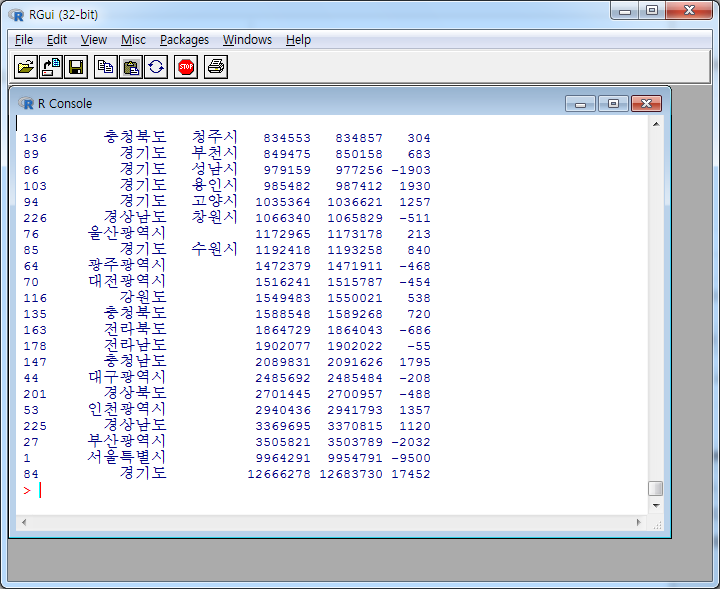Viewport: 720px width, 589px height.
Task: Open the Edit menu
Action: click(57, 40)
